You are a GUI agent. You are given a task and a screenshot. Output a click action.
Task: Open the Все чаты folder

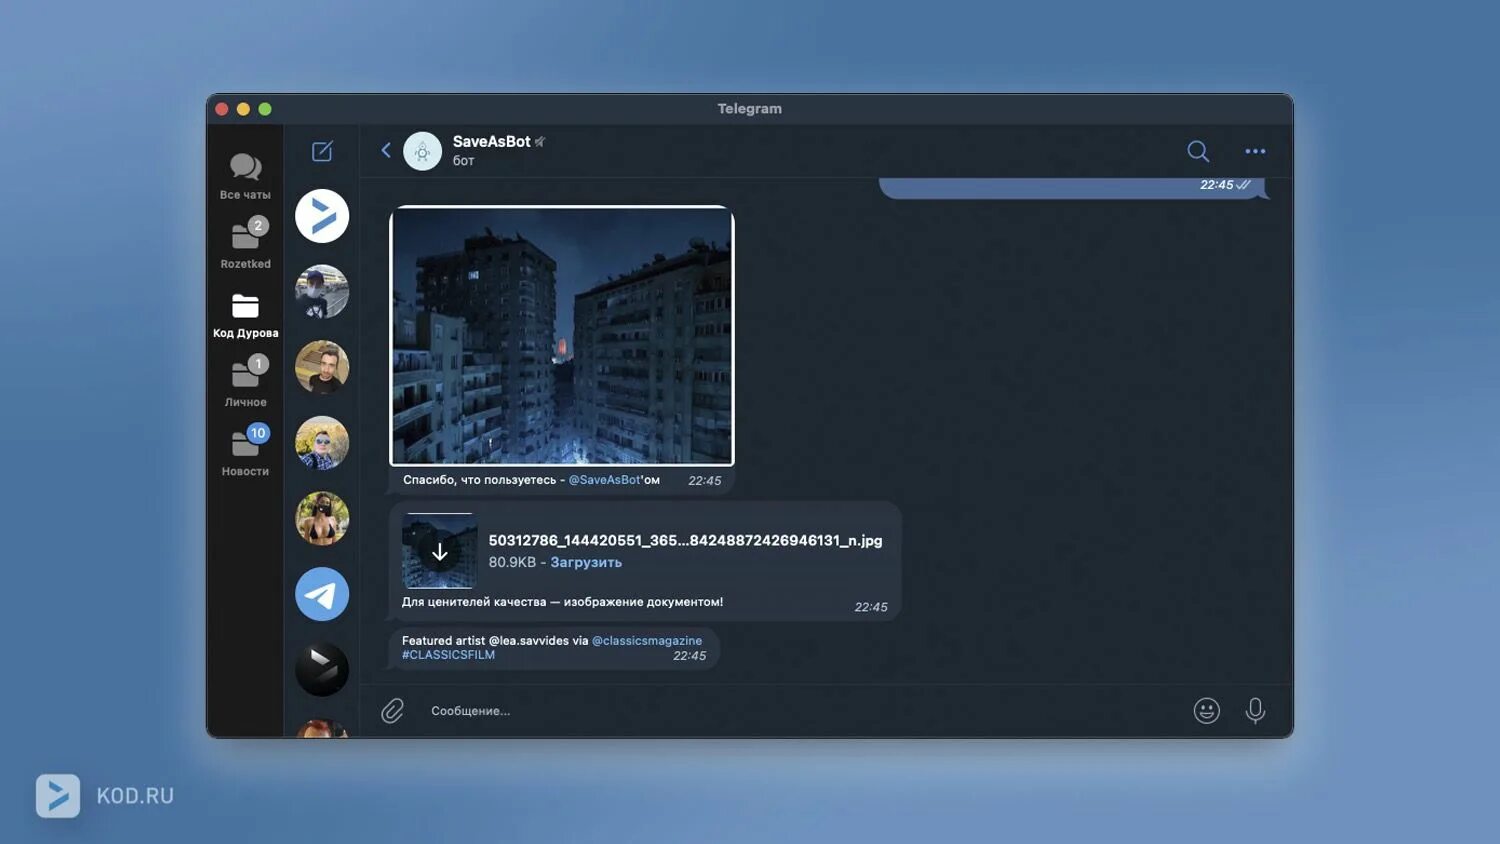[x=245, y=176]
